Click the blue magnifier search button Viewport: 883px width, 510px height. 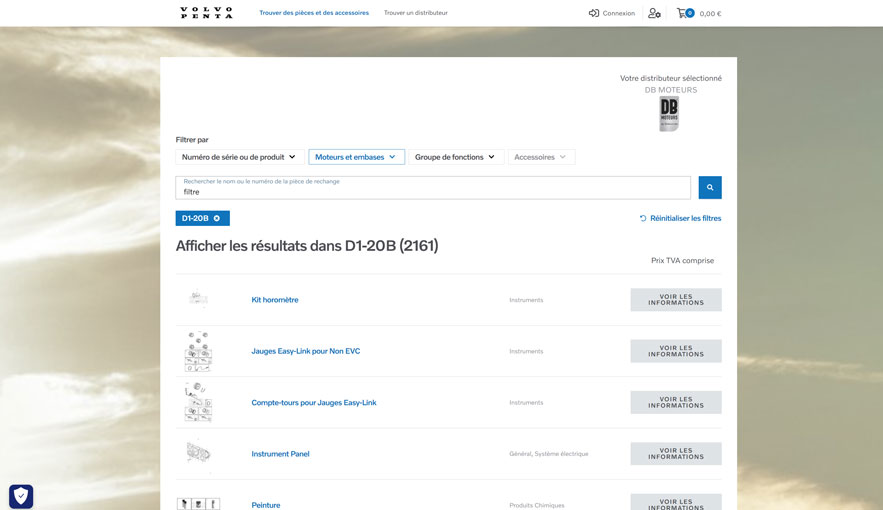709,187
